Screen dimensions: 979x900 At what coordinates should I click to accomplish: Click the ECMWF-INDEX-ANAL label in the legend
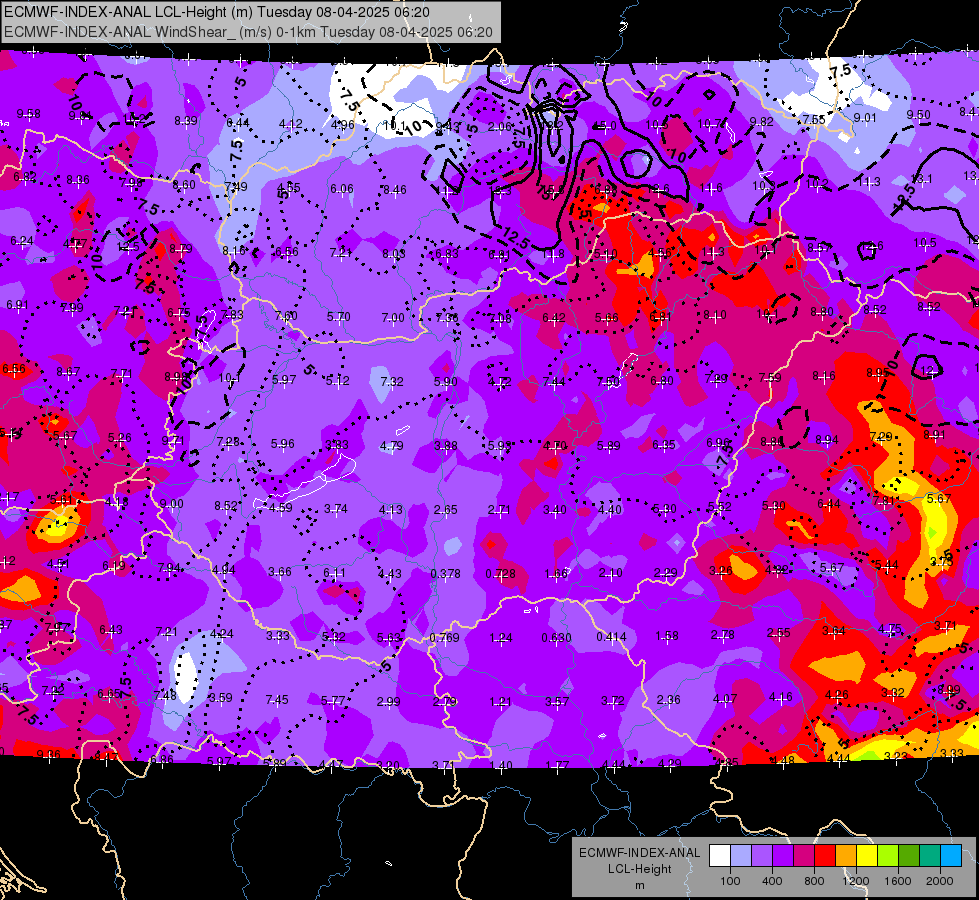click(640, 853)
